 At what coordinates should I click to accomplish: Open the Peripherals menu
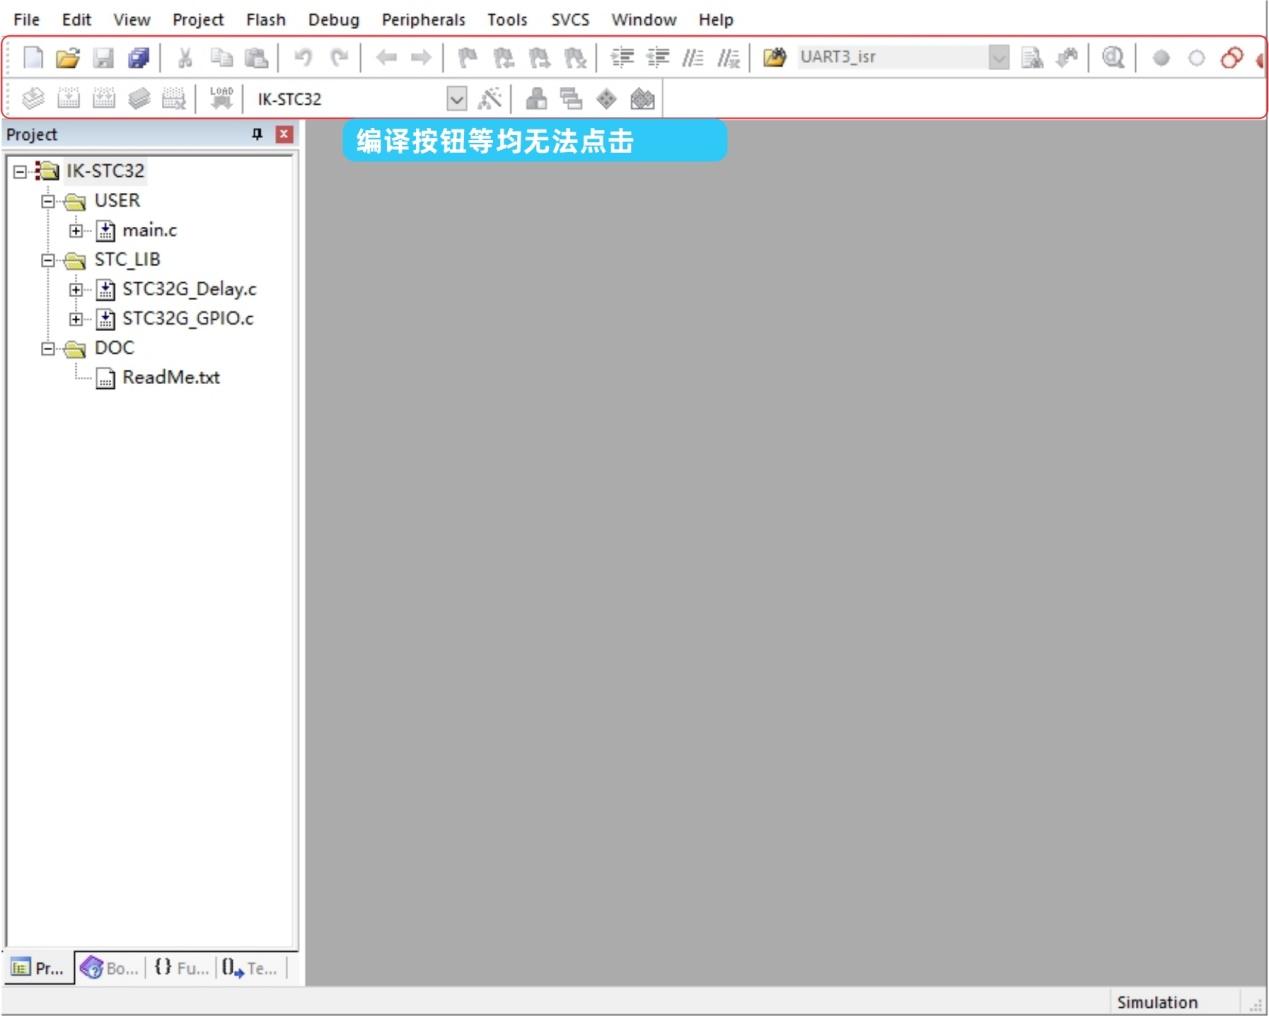[423, 19]
